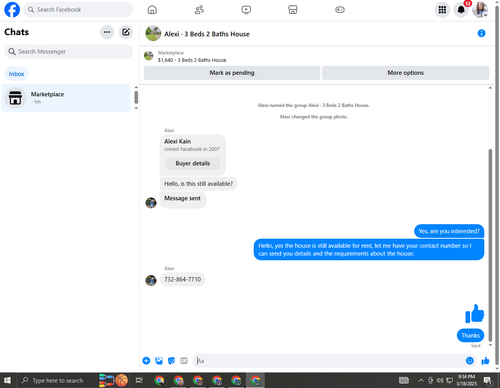Viewport: 500px width, 388px height.
Task: Start a new message with compose icon
Action: coord(126,32)
